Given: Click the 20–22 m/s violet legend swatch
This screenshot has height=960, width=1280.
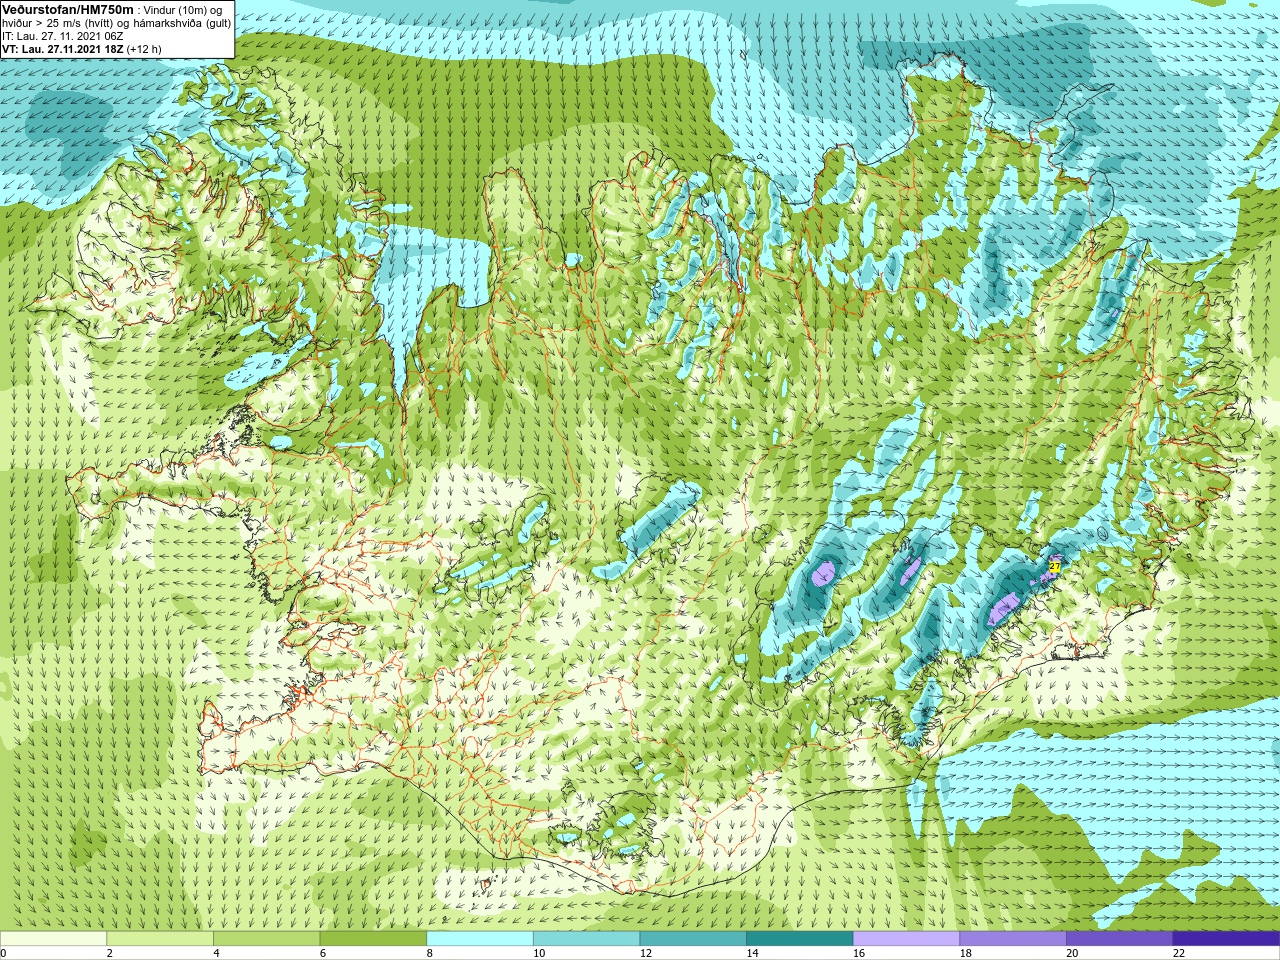Looking at the screenshot, I should point(1120,939).
